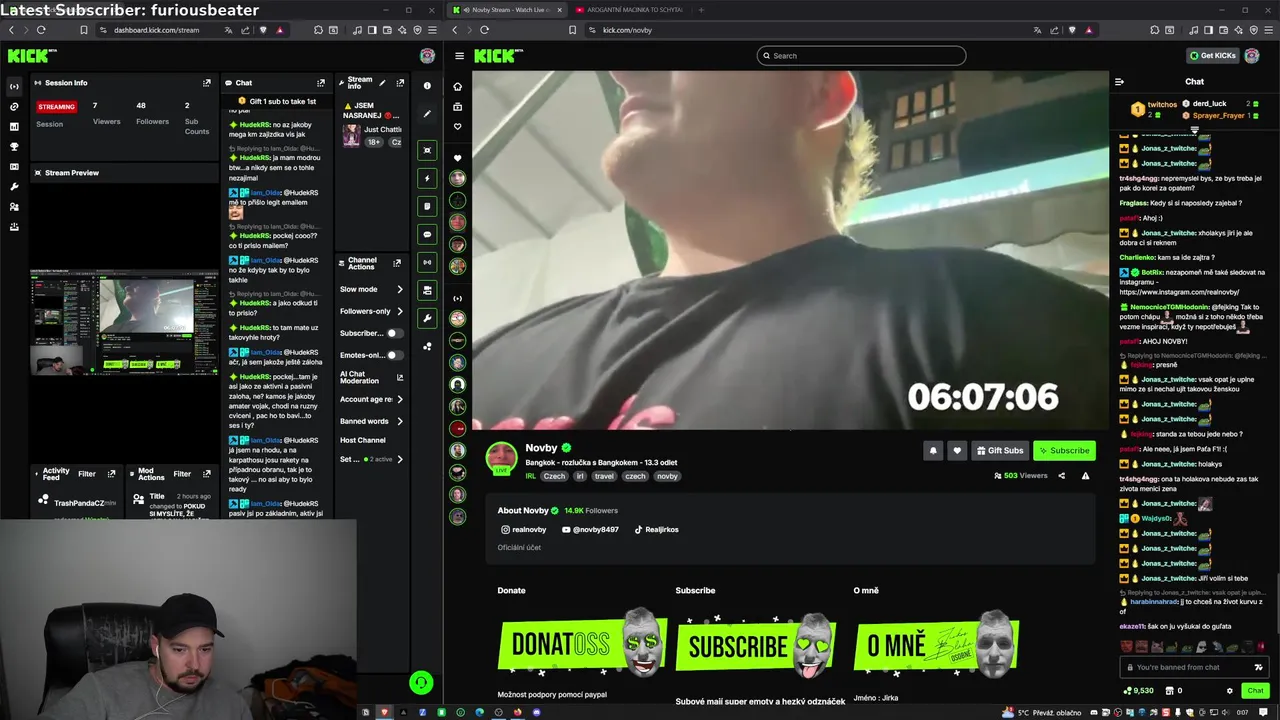Pop out the Mod Actions panel
The image size is (1280, 720).
point(207,474)
